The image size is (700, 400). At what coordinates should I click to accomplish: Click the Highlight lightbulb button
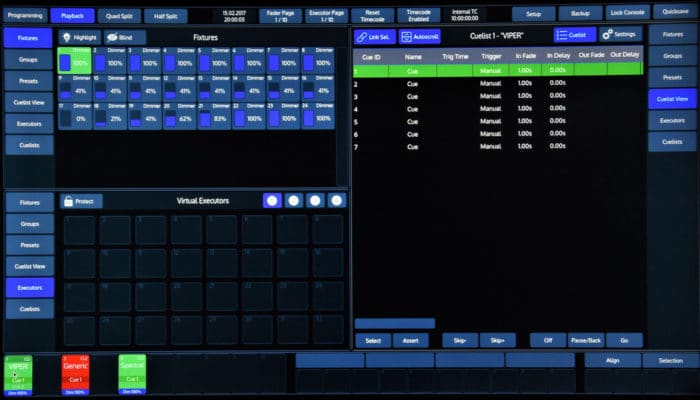click(80, 37)
